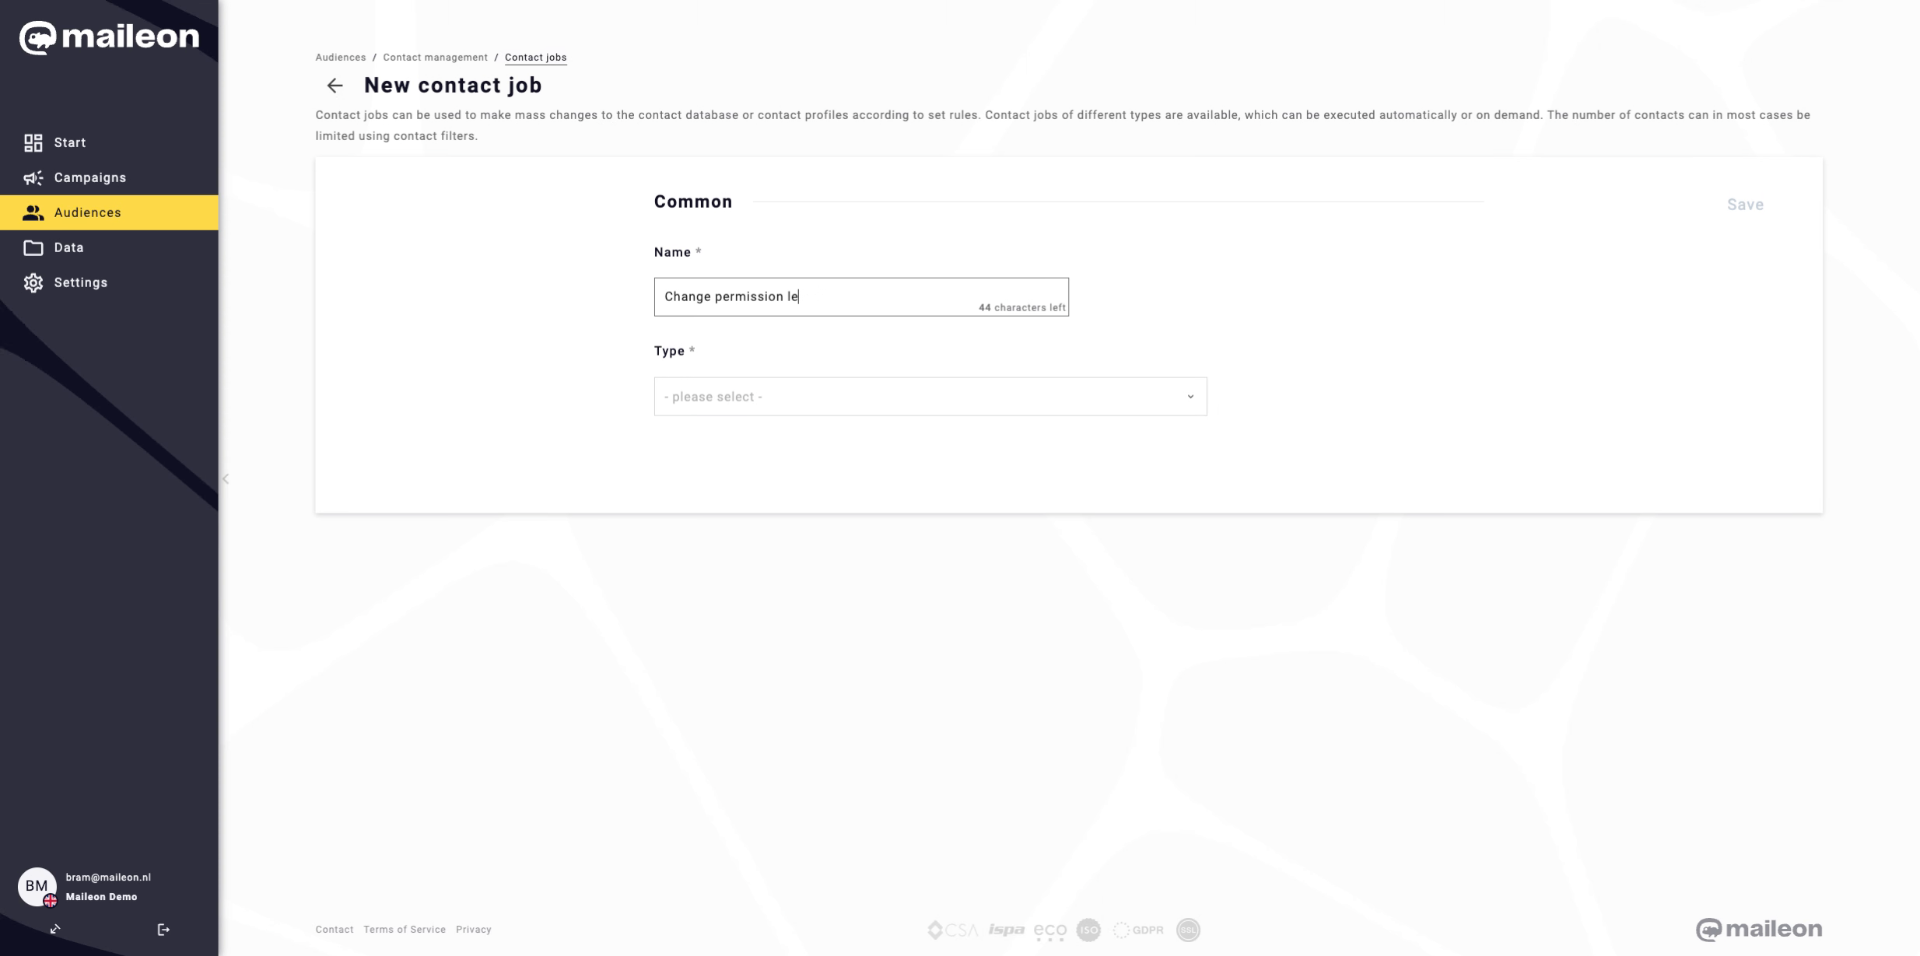
Task: Open Terms of Service link
Action: point(404,930)
